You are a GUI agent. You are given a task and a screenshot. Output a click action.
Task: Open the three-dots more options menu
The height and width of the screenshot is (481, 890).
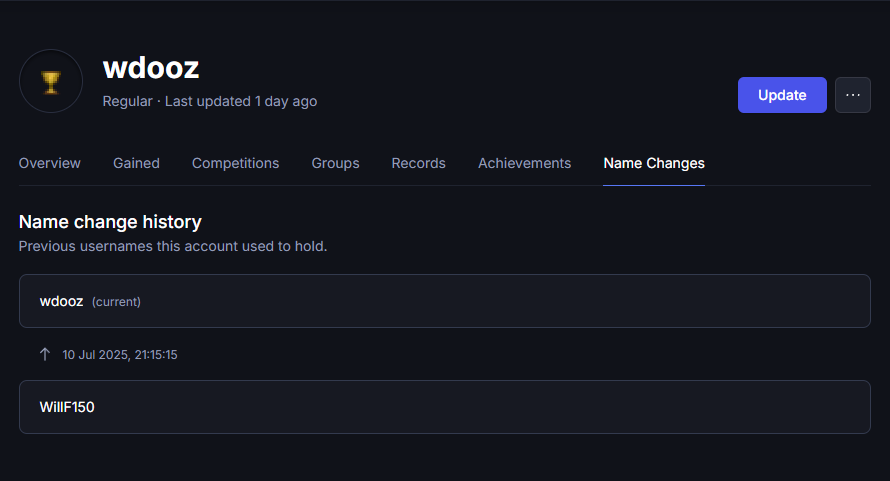coord(853,95)
